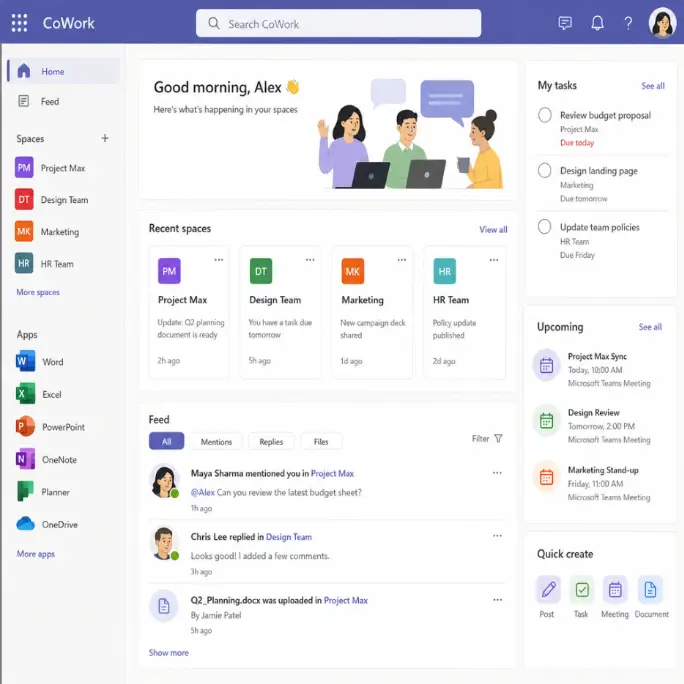Select the Replies feed tab
684x684 pixels.
(271, 441)
